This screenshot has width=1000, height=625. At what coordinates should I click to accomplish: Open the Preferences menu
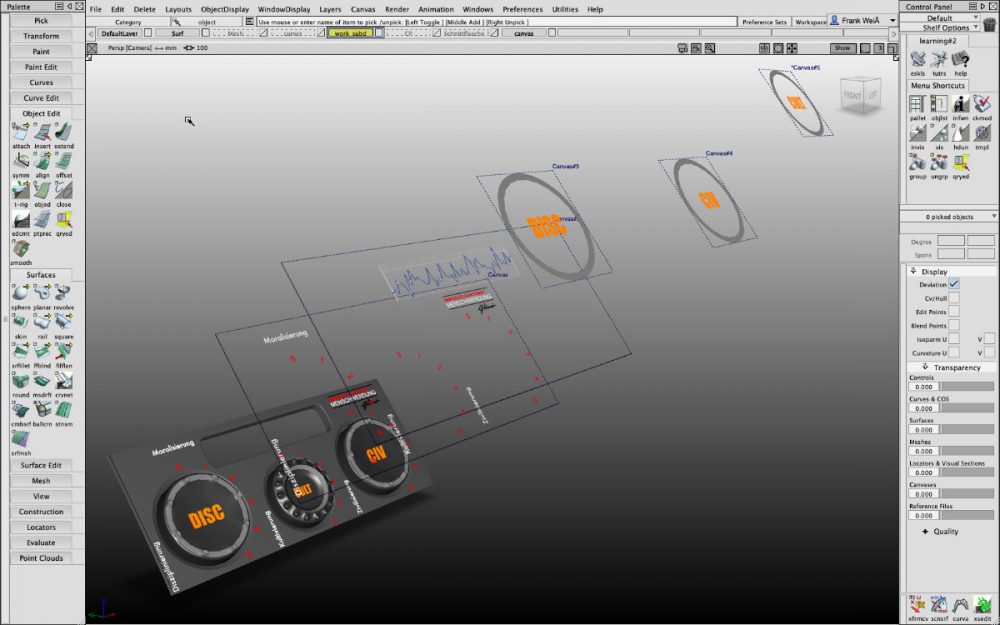pos(522,9)
